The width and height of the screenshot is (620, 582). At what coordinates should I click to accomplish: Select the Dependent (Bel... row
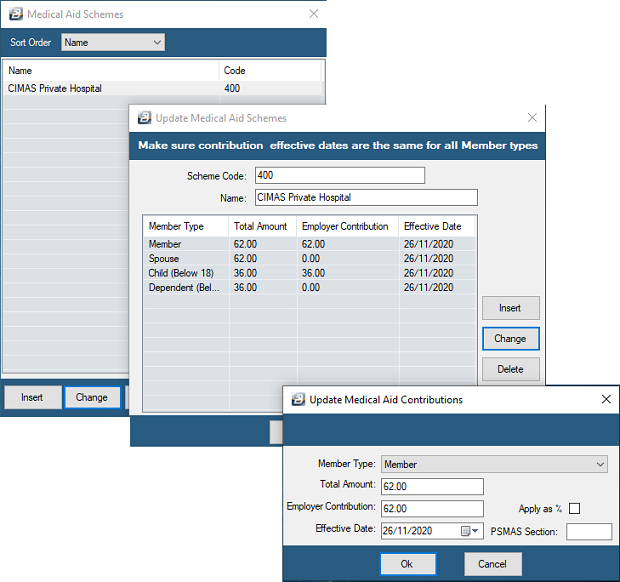point(309,287)
